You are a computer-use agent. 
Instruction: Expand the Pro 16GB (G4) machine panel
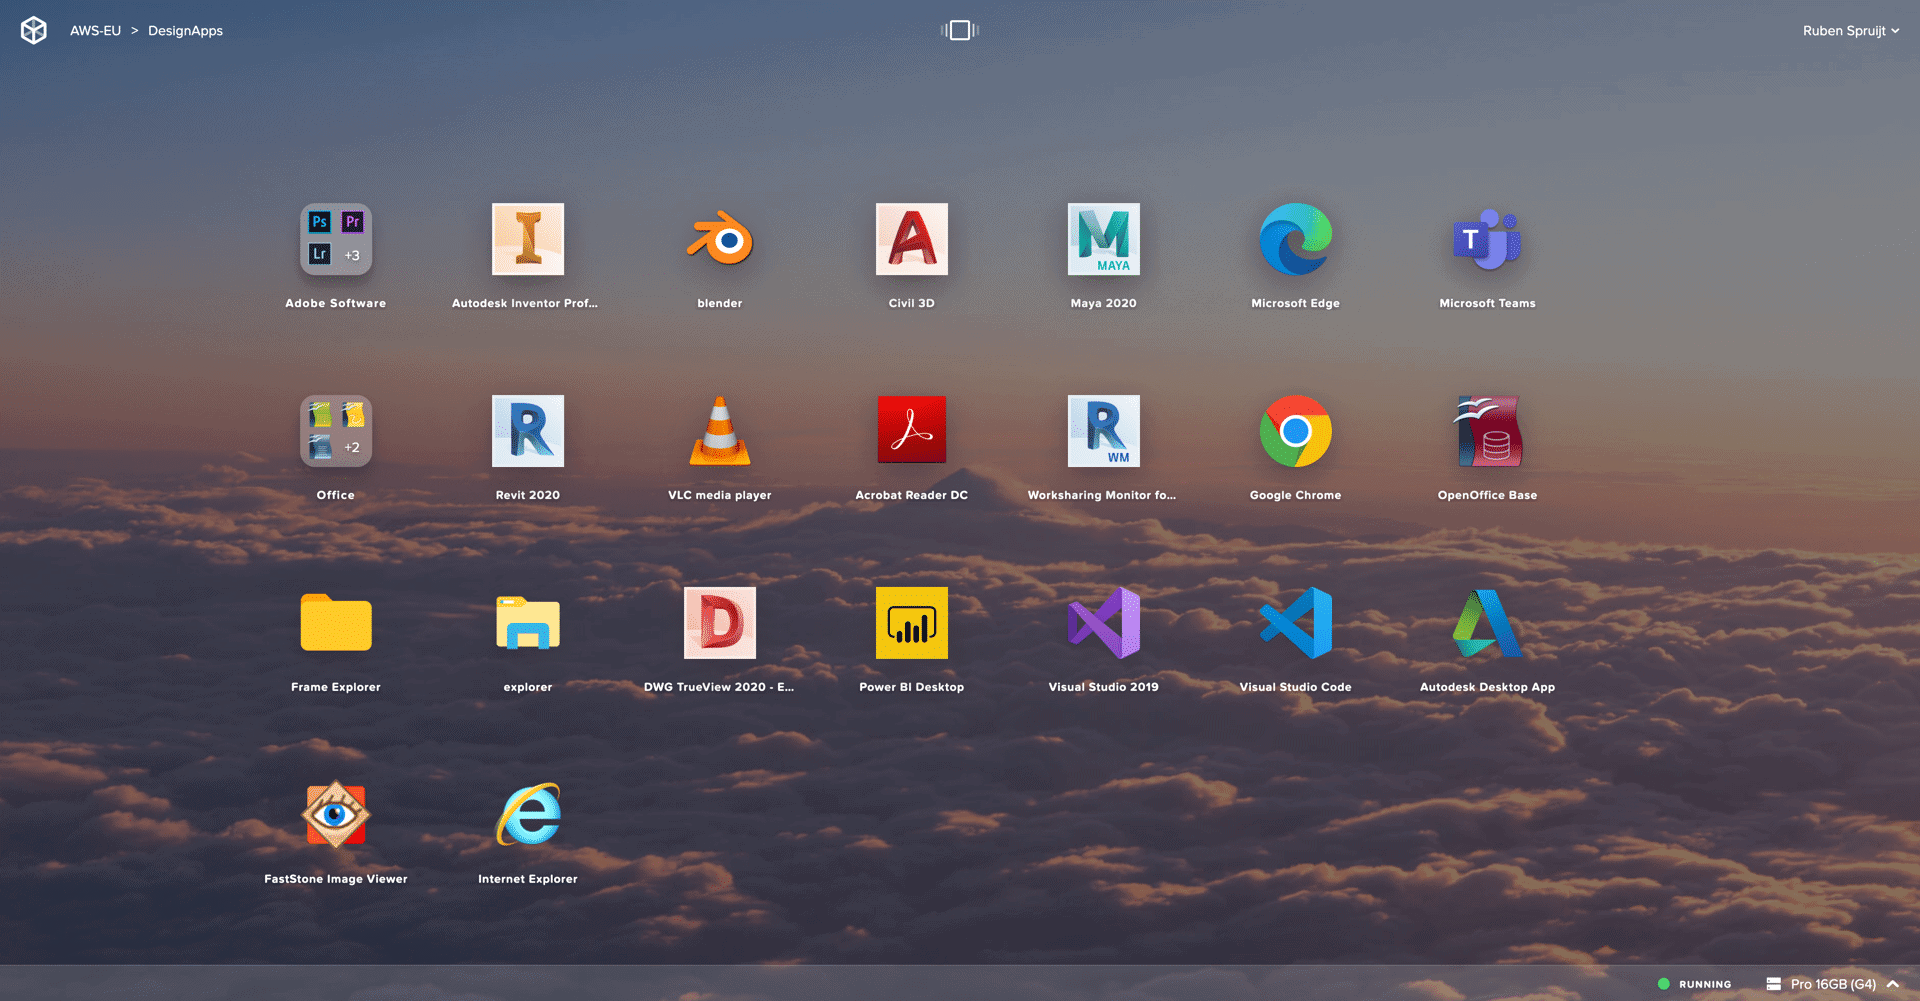point(1832,984)
